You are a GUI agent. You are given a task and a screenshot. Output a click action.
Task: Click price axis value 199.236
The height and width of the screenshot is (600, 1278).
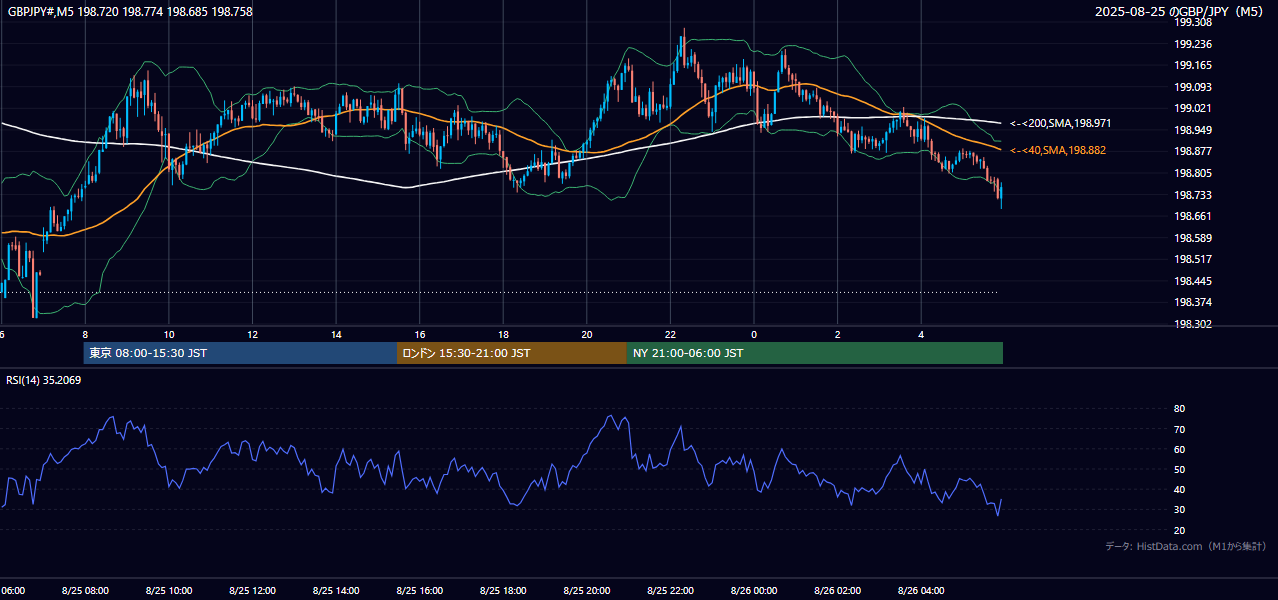coord(1193,44)
